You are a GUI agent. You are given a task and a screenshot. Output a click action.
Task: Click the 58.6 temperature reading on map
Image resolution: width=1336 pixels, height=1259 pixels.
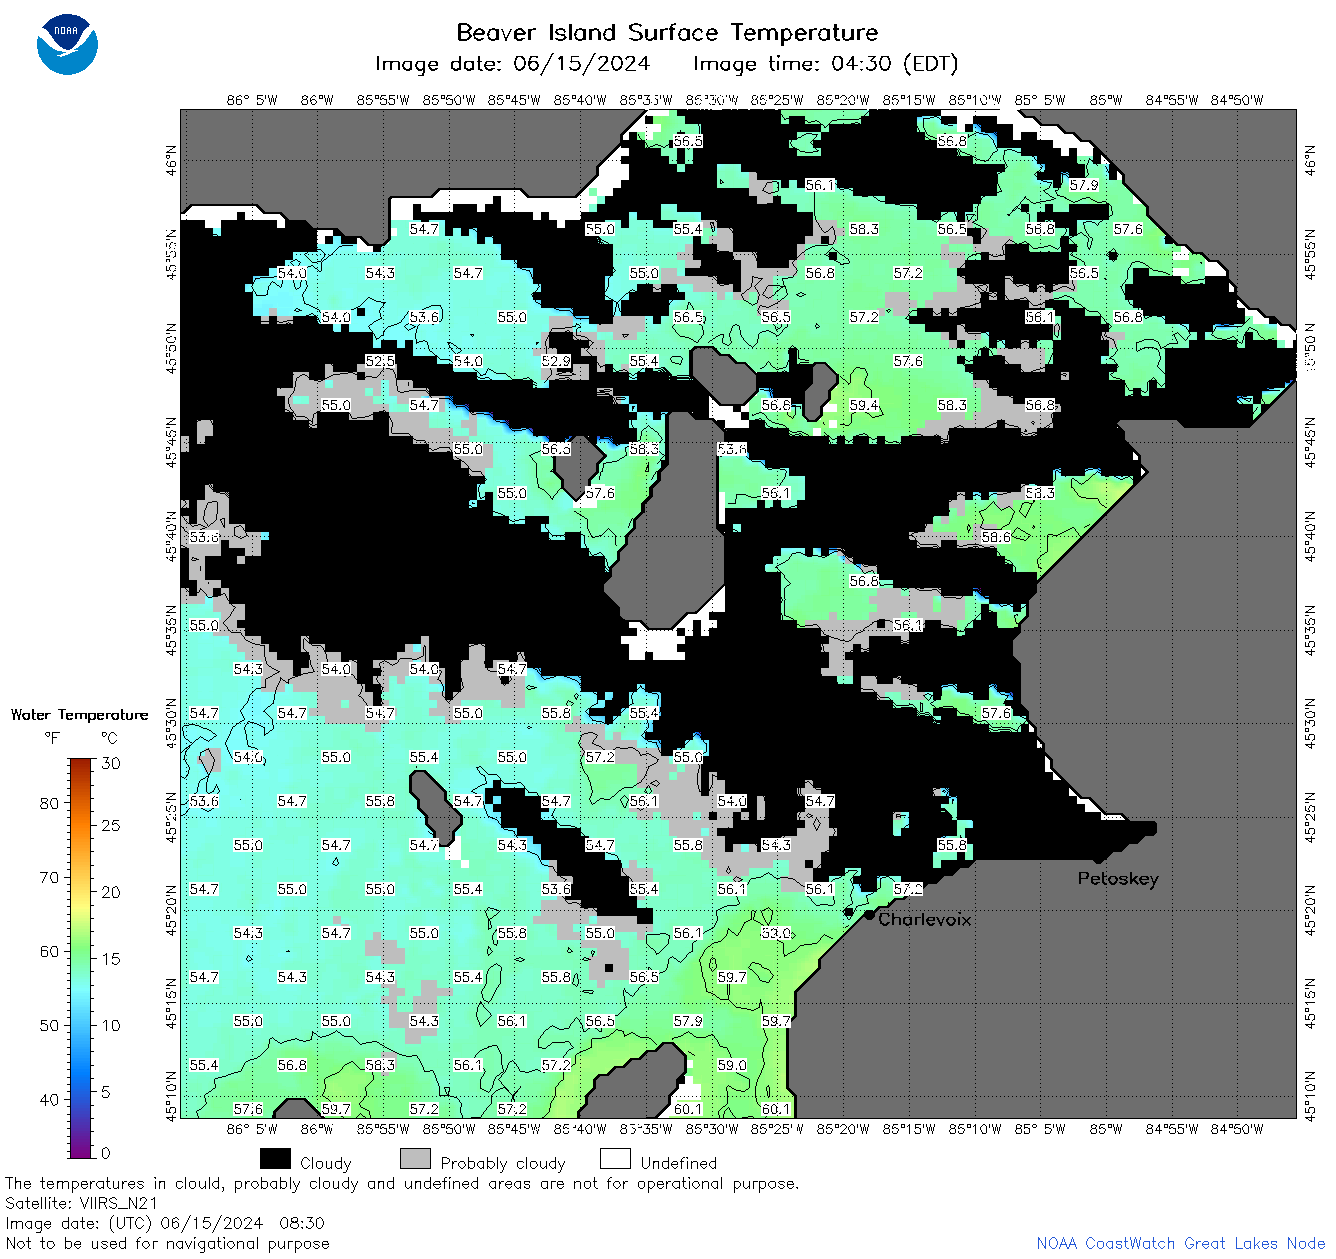996,537
